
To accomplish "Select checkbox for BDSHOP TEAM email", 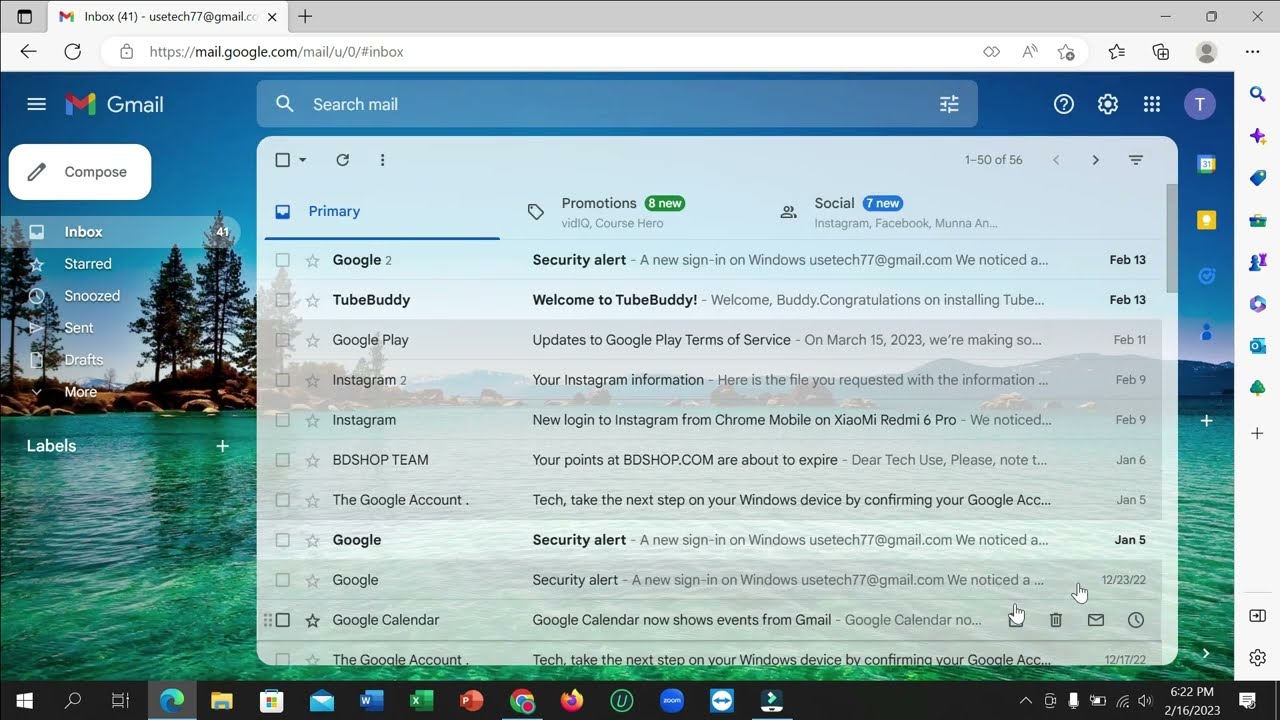I will tap(282, 460).
